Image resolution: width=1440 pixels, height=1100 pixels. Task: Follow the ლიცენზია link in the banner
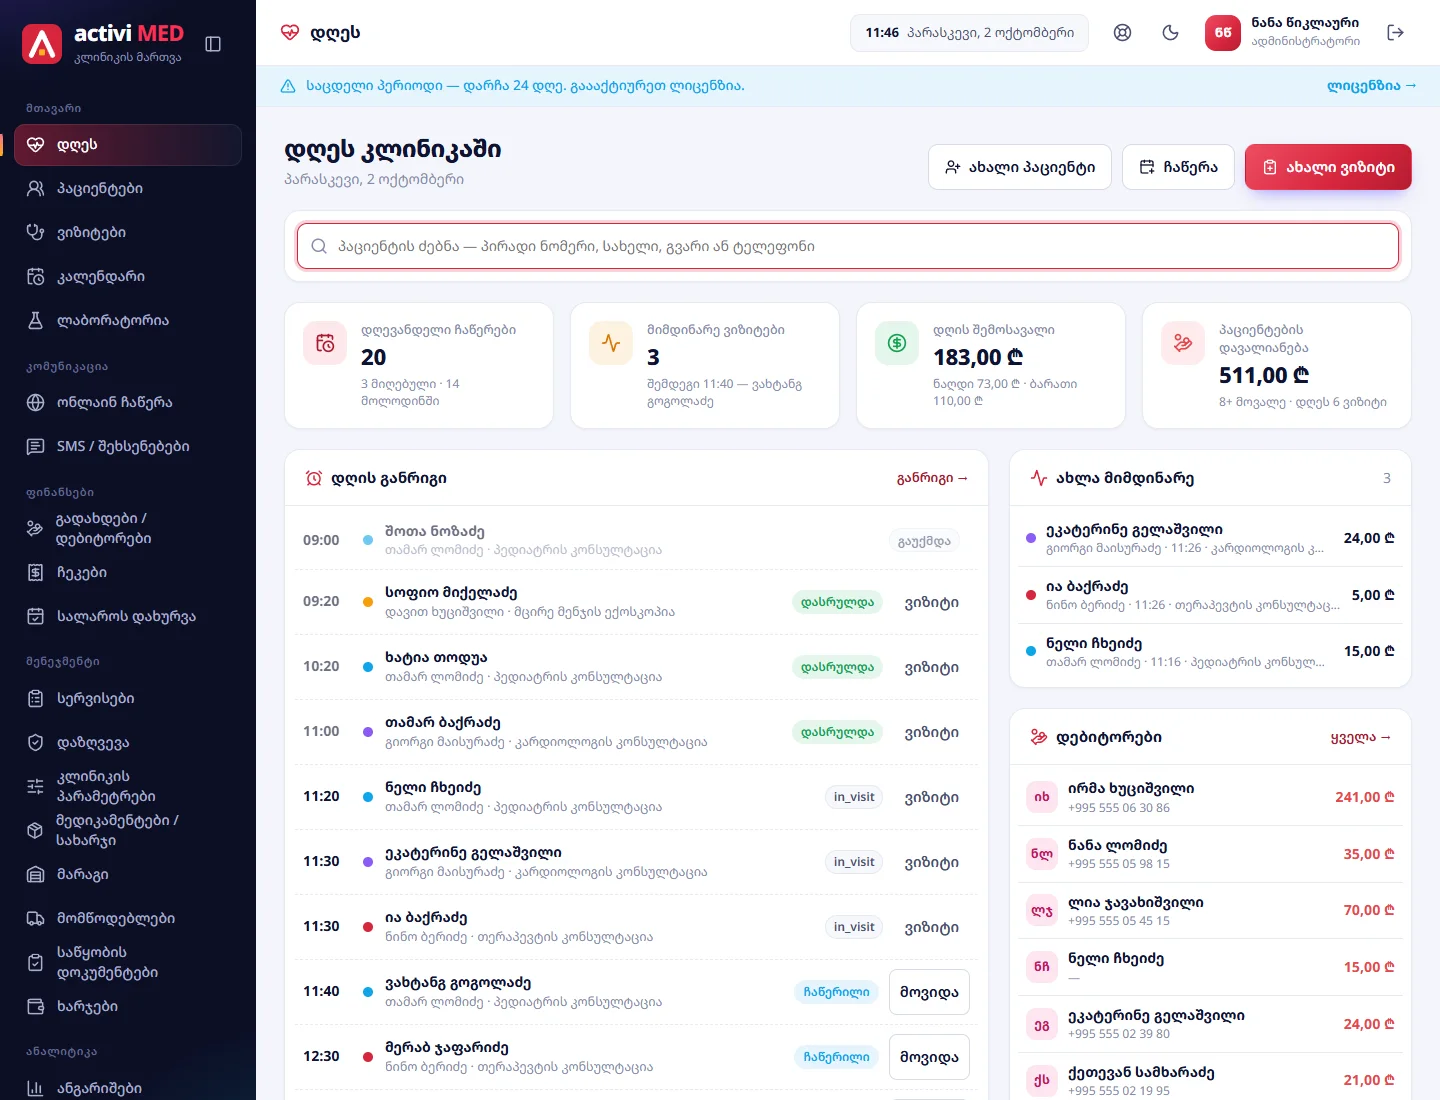coord(1372,86)
